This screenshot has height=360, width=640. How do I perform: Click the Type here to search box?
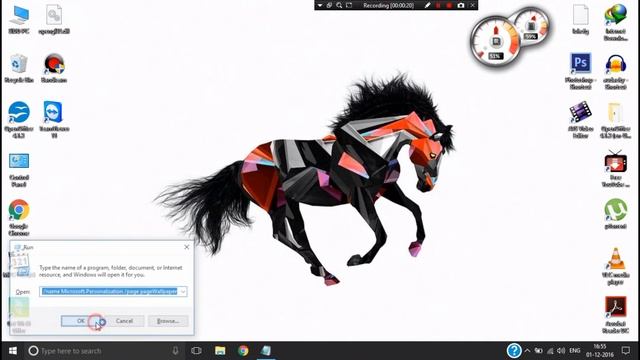point(104,351)
